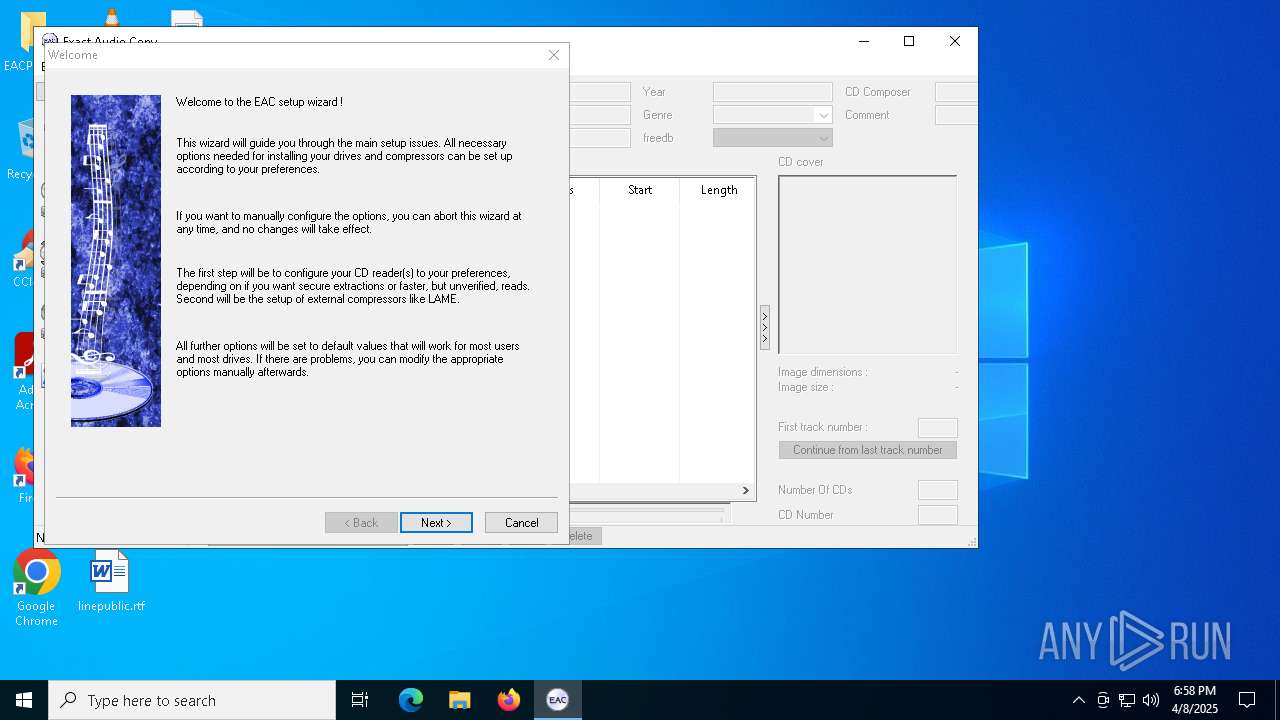Open Google Chrome desktop shortcut
This screenshot has height=720, width=1280.
[36, 589]
